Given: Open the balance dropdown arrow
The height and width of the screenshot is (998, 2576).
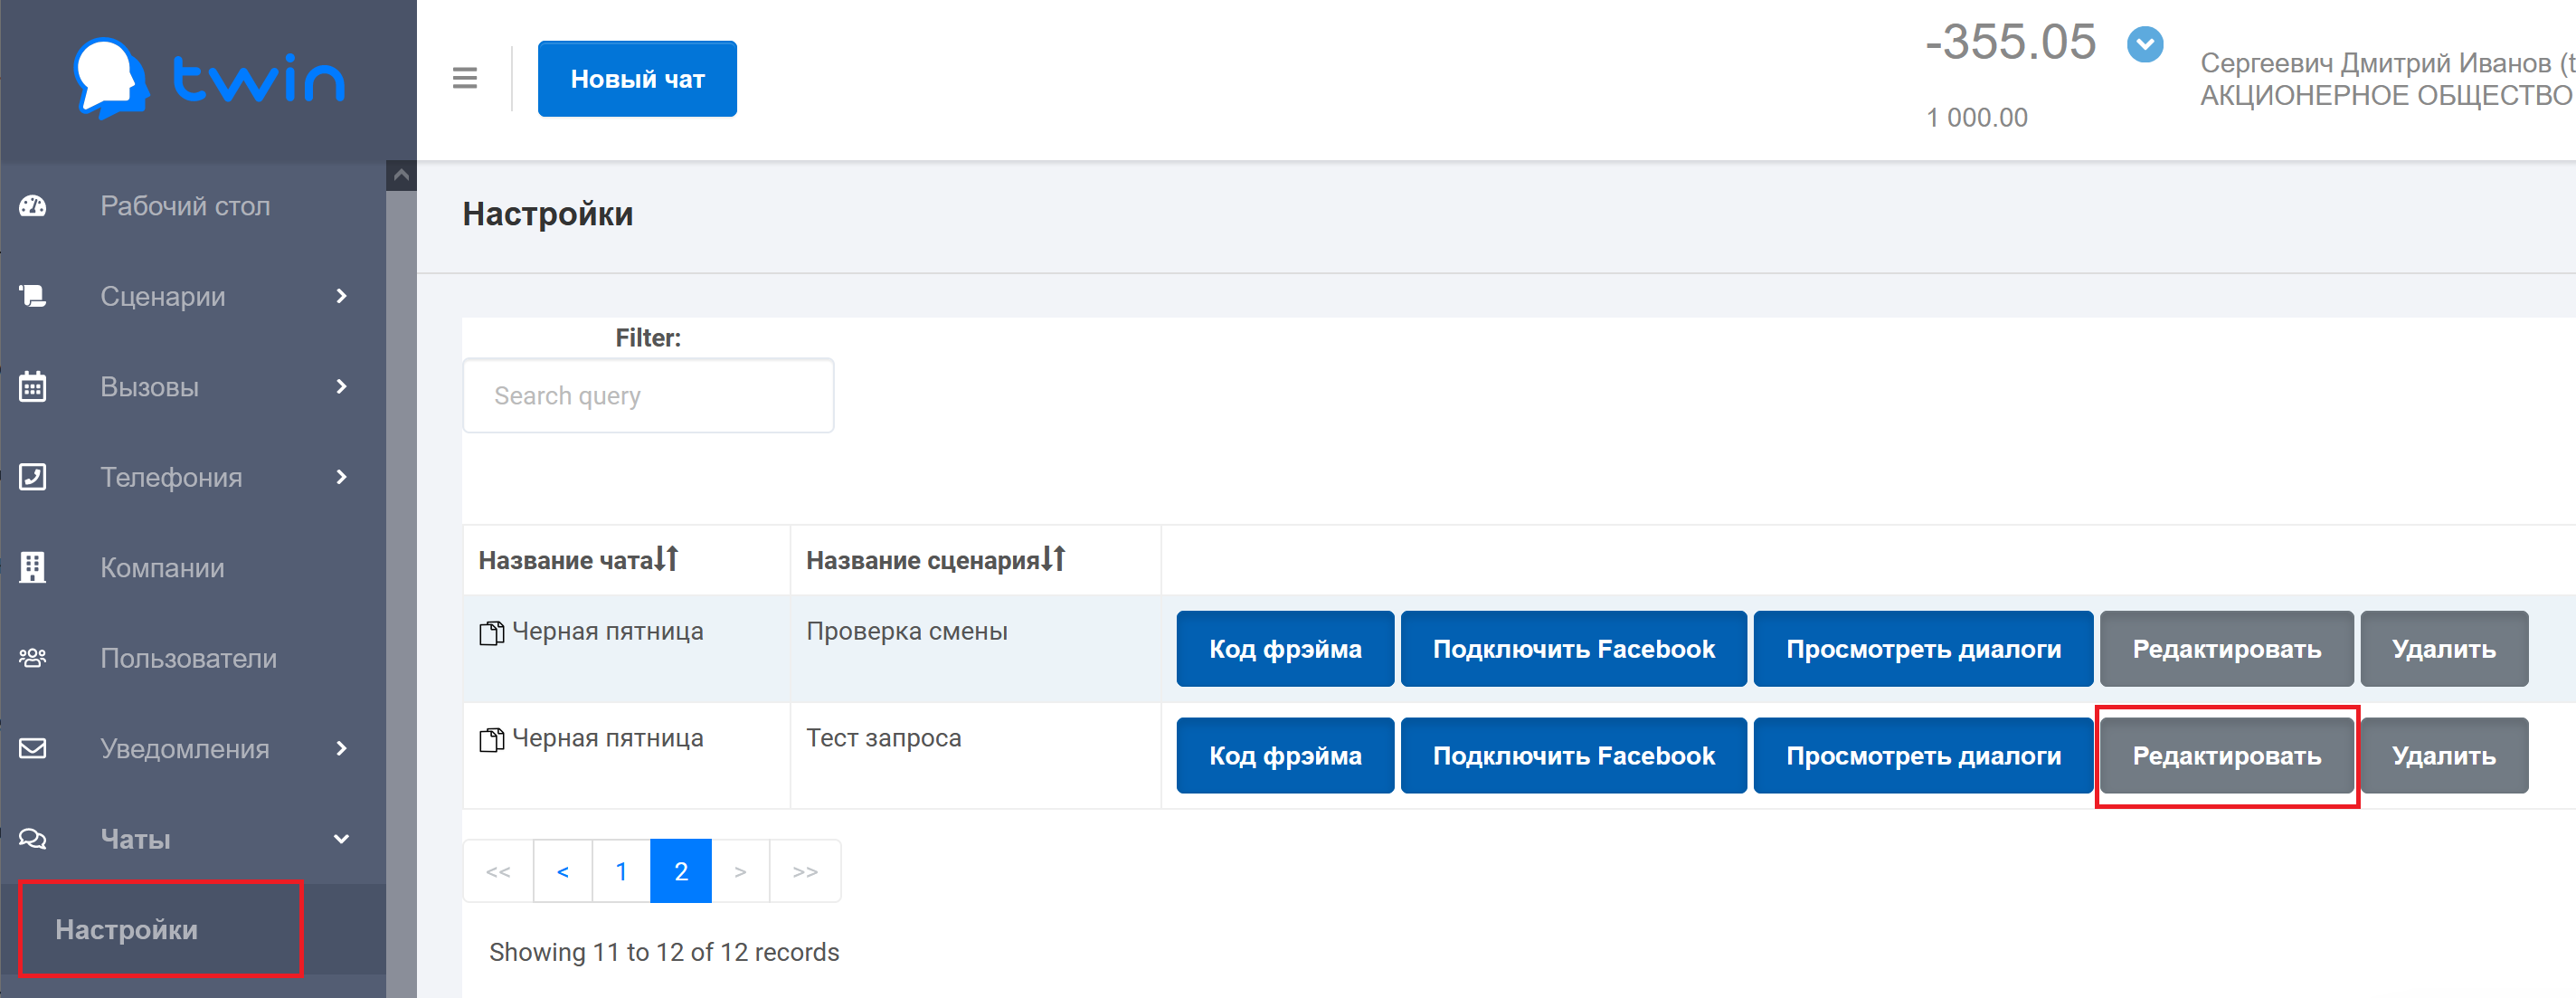Looking at the screenshot, I should point(2144,45).
